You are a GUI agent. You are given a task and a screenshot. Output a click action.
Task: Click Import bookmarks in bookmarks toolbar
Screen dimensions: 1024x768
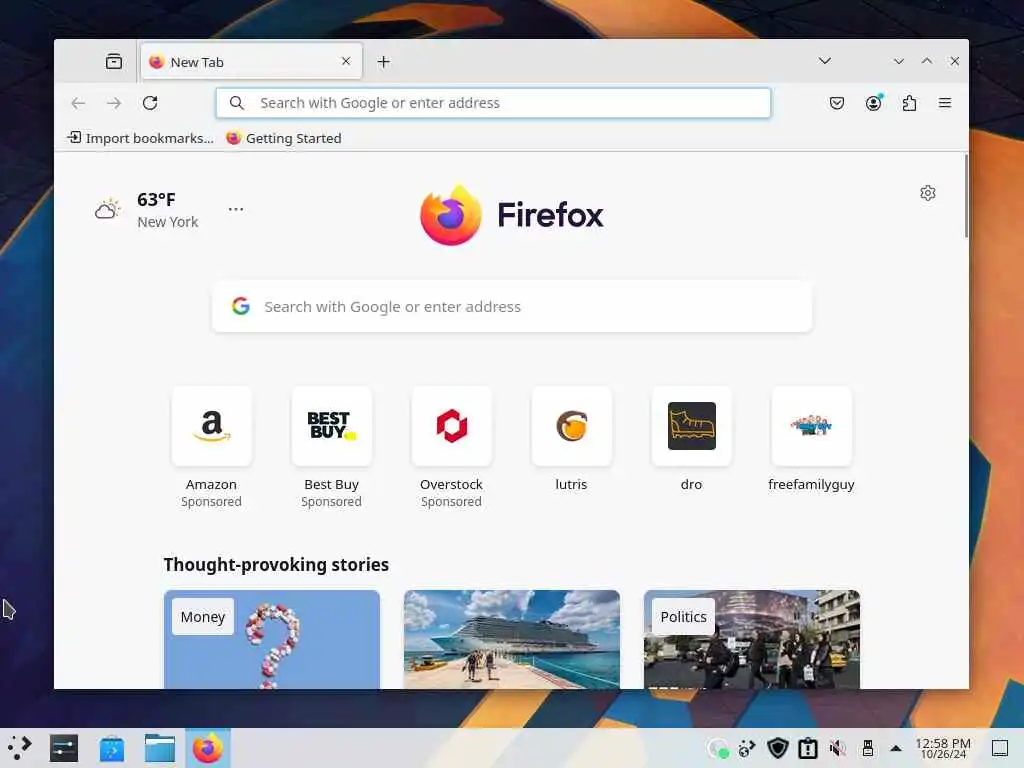coord(140,138)
